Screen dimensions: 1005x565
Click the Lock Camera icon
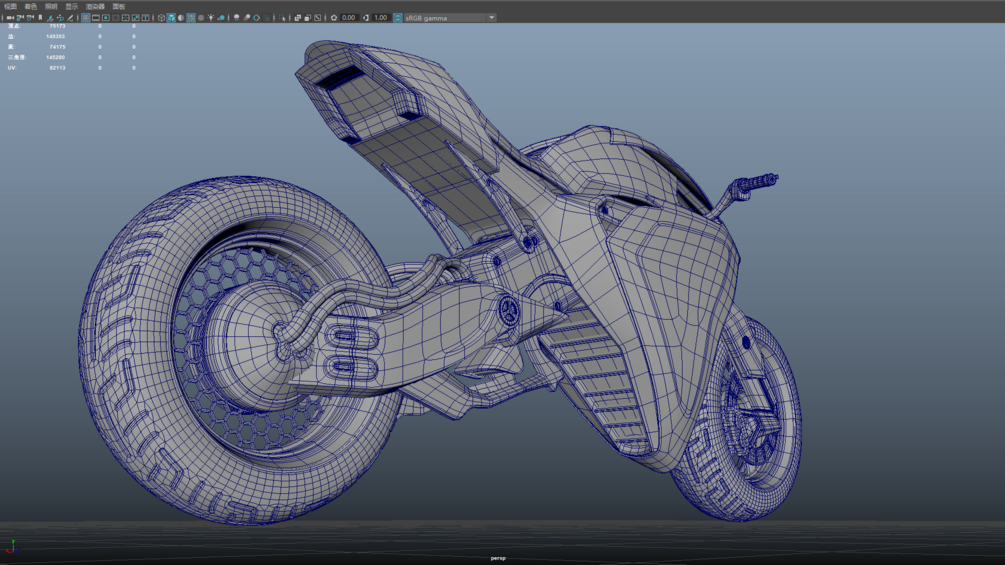[20, 18]
